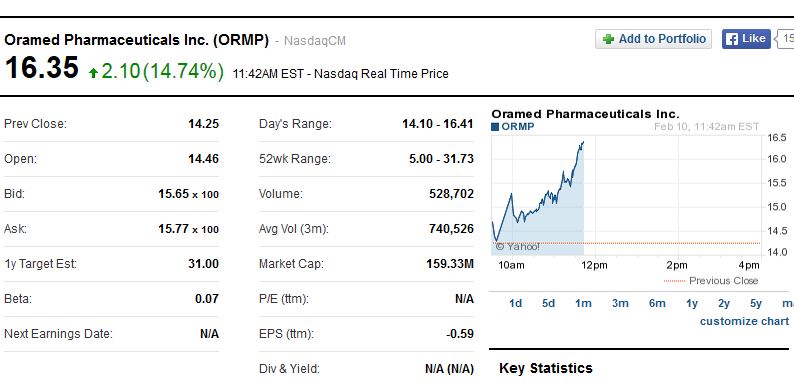This screenshot has width=794, height=383.
Task: Show the 6m chart range
Action: (657, 303)
